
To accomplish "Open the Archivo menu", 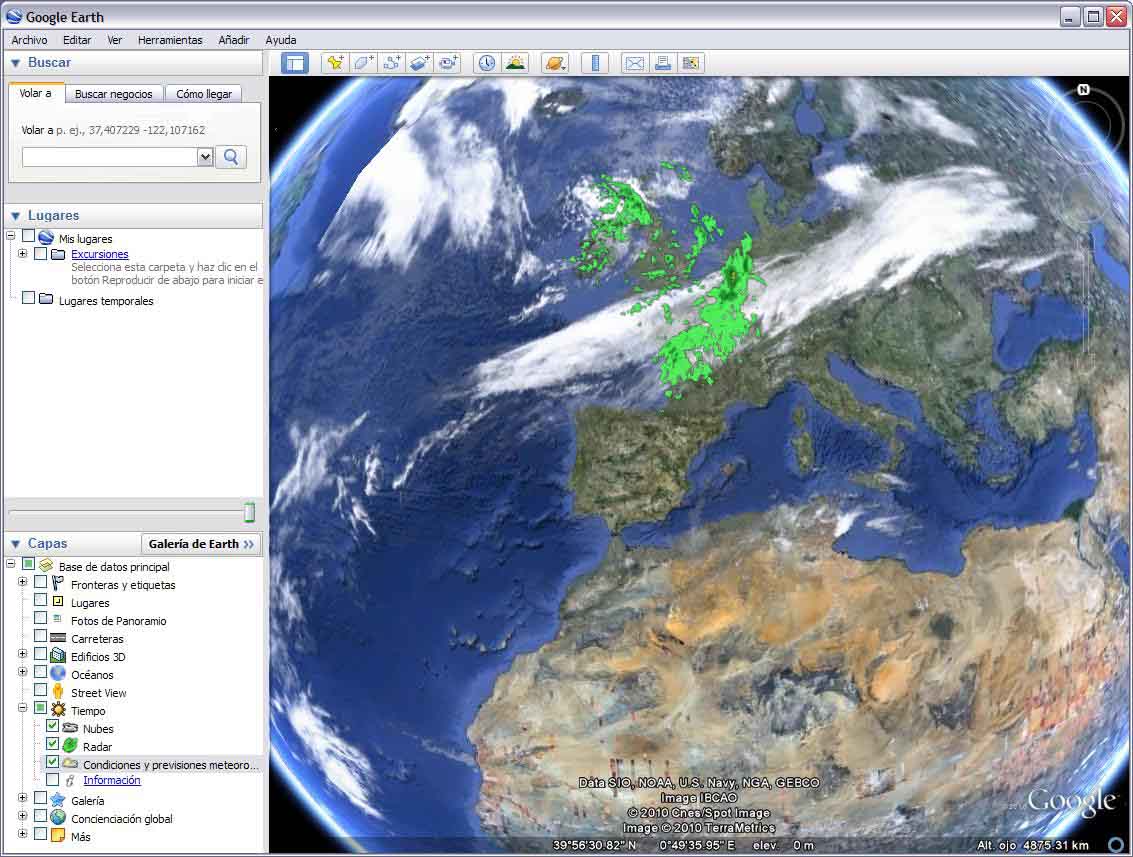I will tap(30, 40).
